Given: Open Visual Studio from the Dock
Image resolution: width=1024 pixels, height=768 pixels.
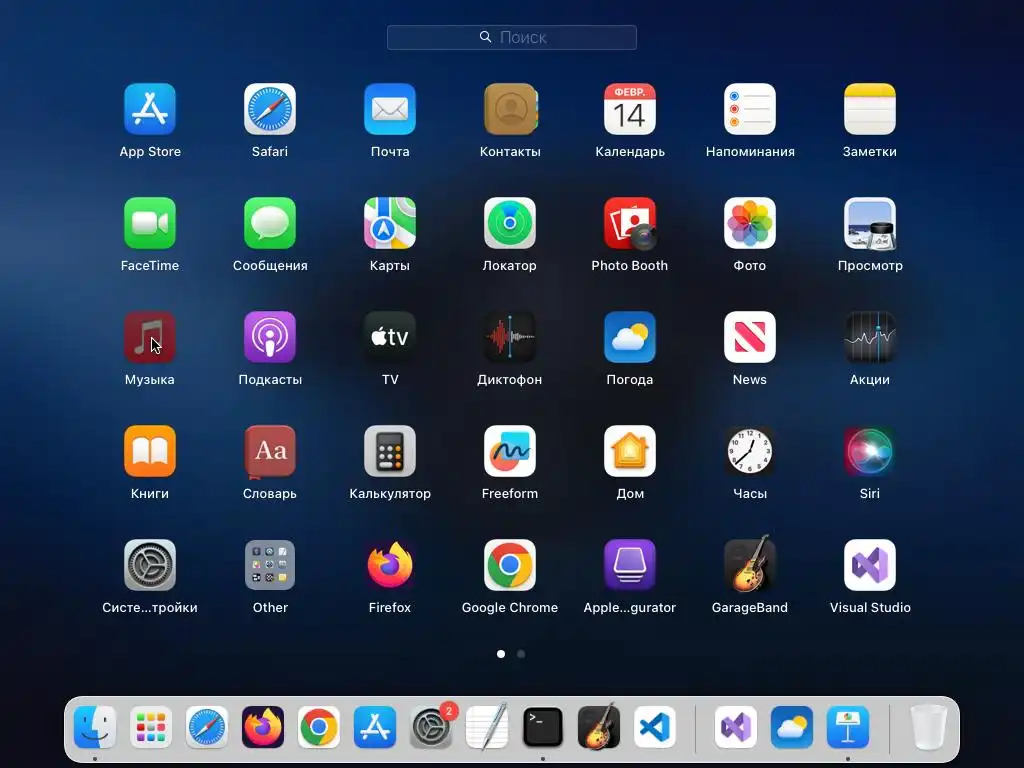Looking at the screenshot, I should coord(736,727).
